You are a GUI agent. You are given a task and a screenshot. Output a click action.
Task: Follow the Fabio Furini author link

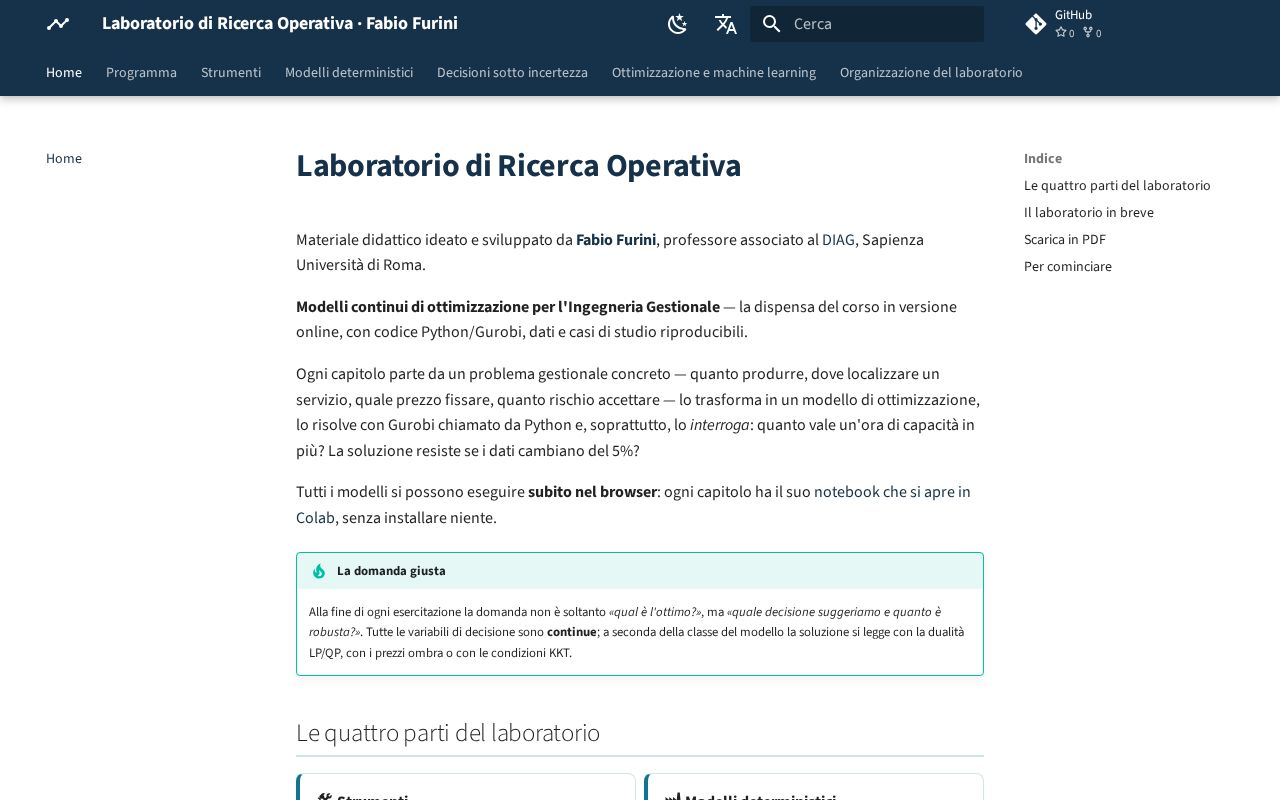pos(616,240)
